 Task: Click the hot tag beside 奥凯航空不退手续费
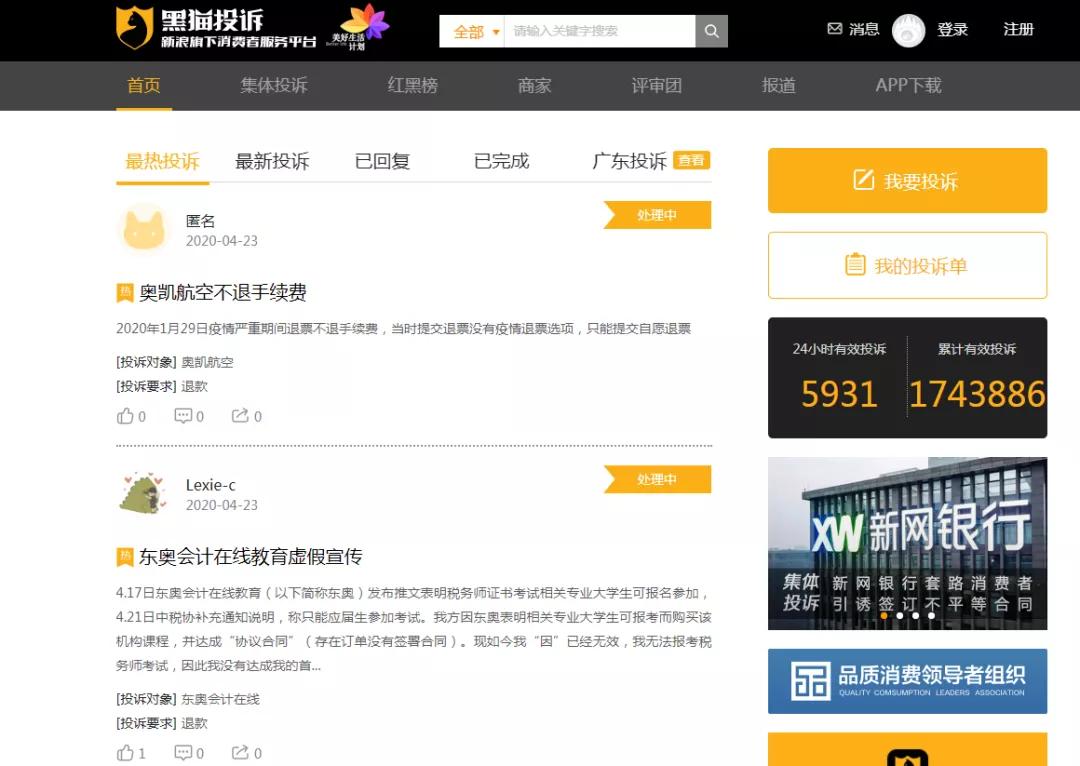[125, 292]
